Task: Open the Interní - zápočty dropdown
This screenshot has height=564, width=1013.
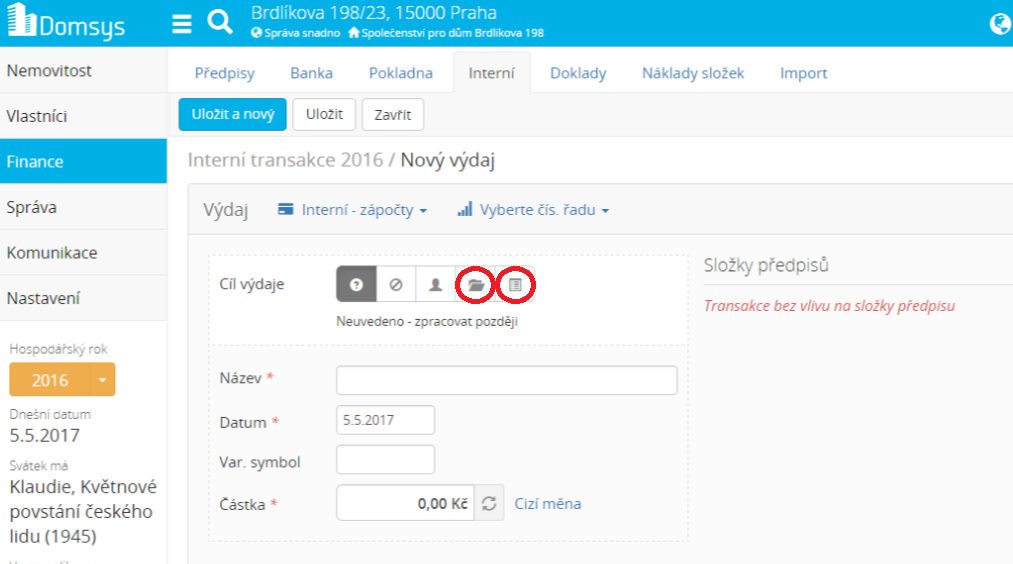Action: pyautogui.click(x=353, y=210)
